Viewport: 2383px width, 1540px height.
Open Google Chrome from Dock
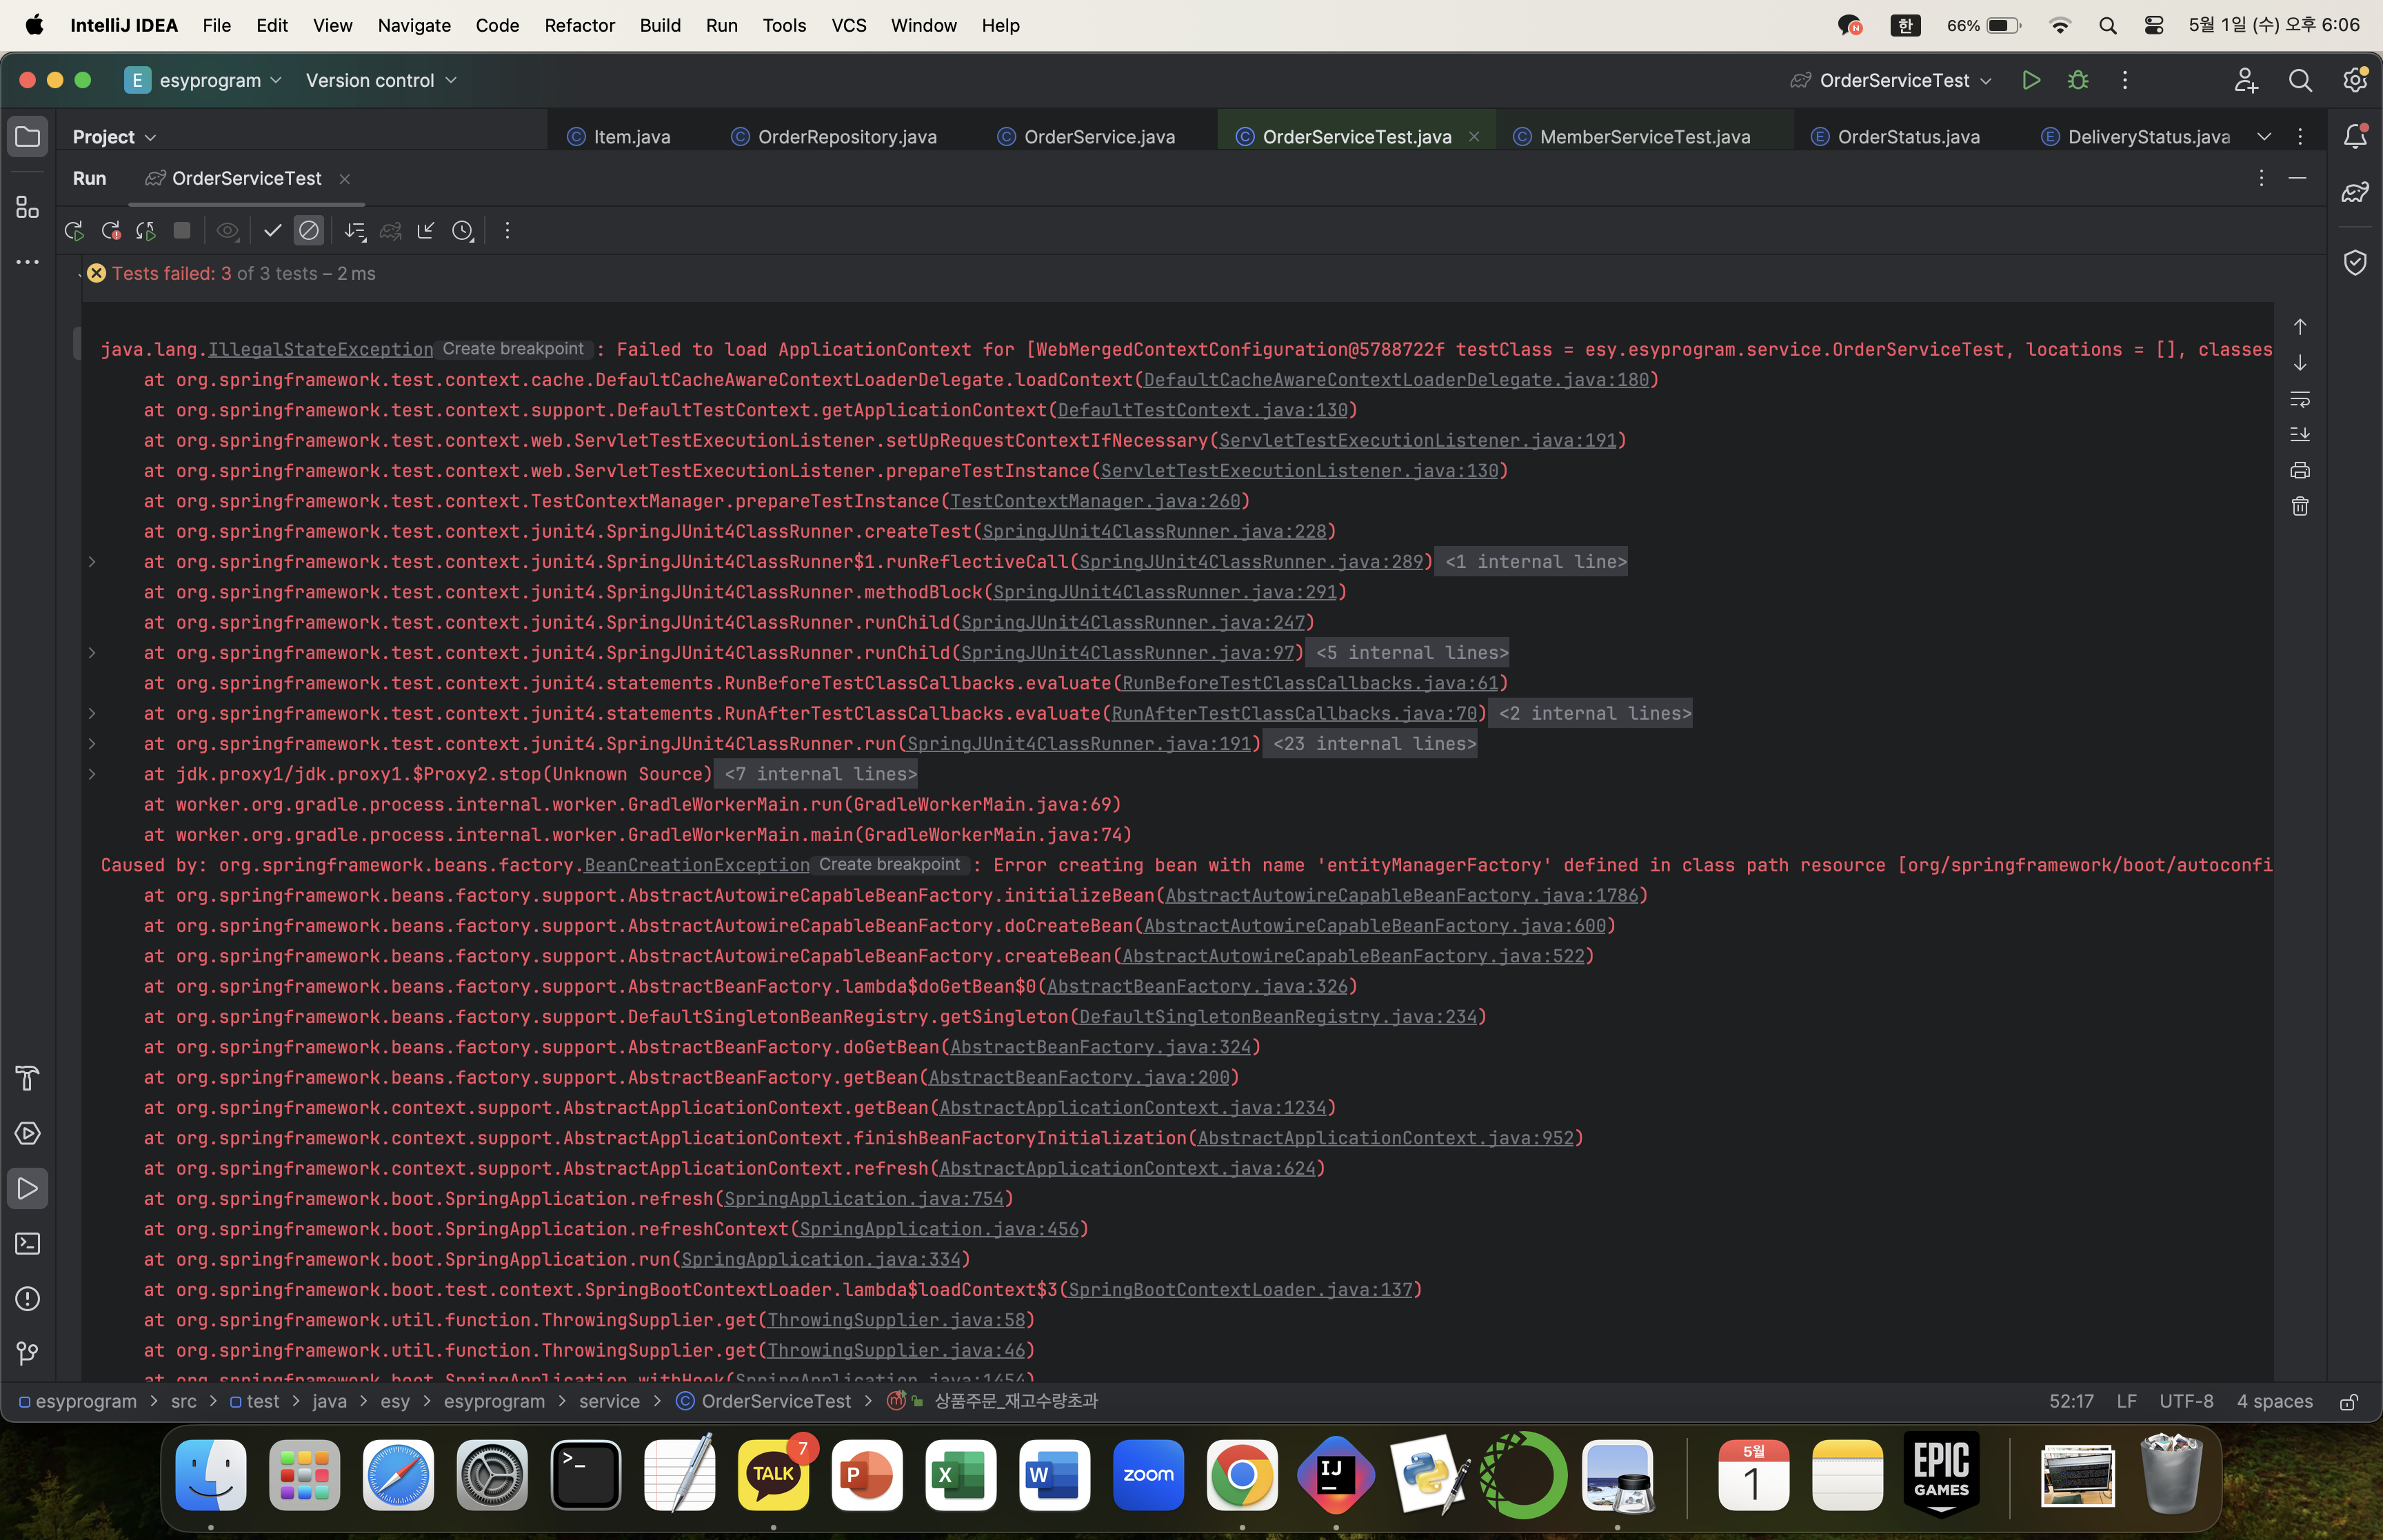(1242, 1475)
